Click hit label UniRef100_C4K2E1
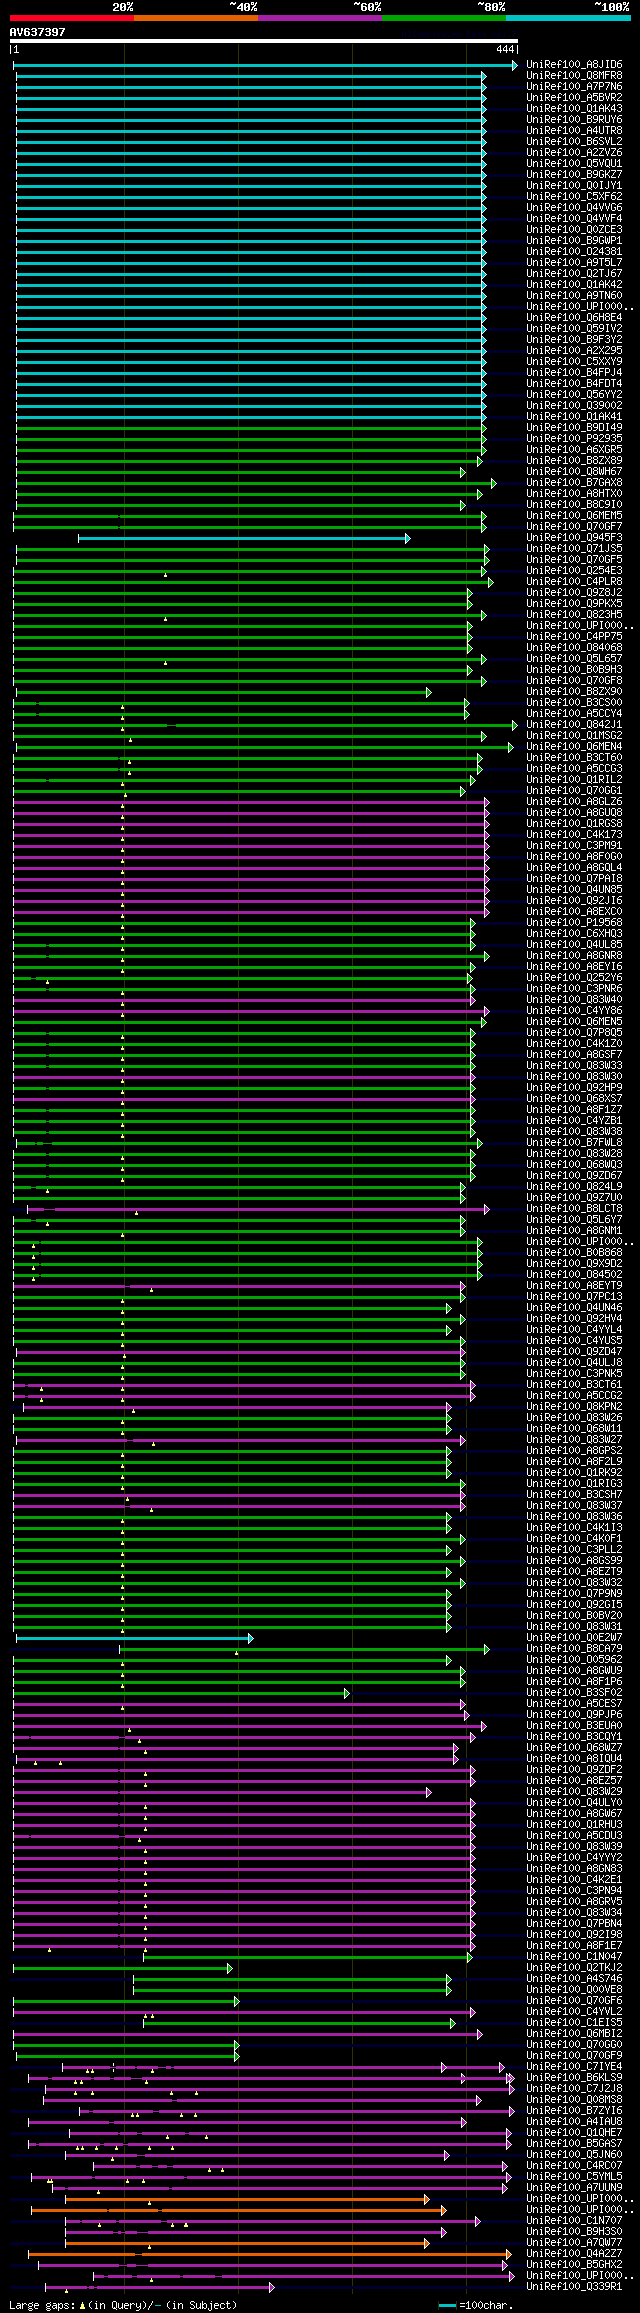 pyautogui.click(x=574, y=1880)
